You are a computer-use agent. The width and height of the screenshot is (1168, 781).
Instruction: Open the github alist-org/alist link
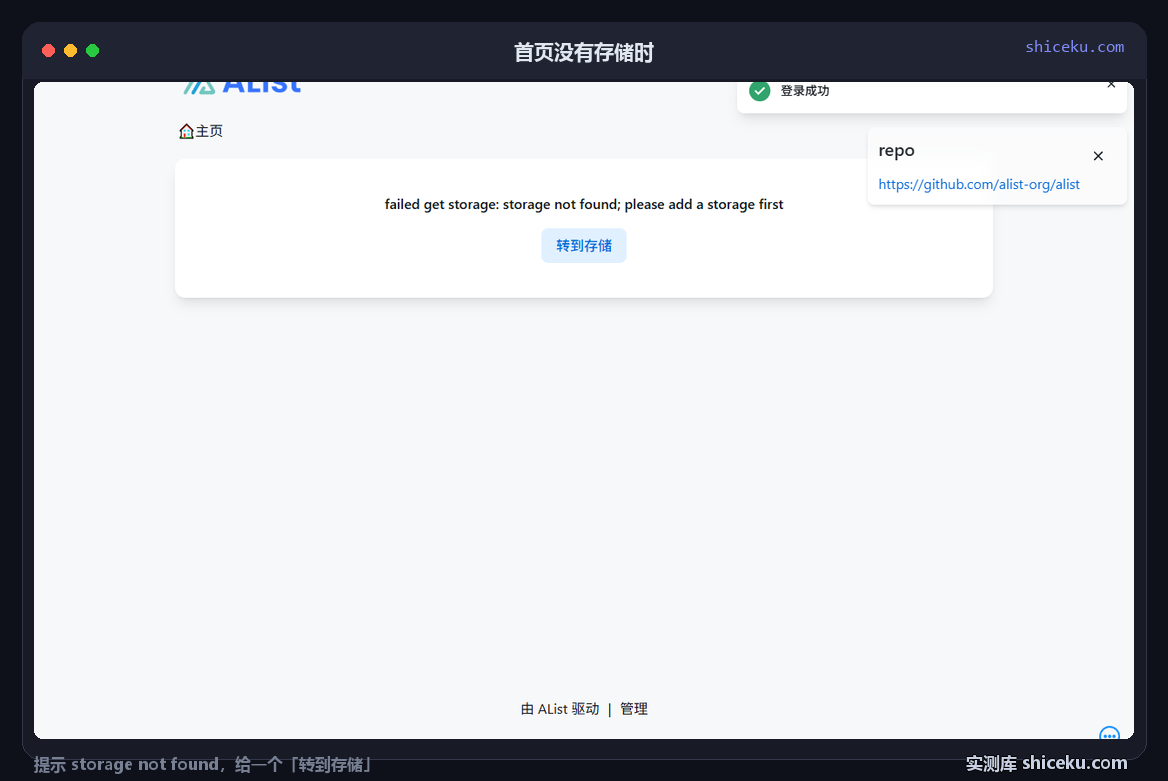point(979,184)
